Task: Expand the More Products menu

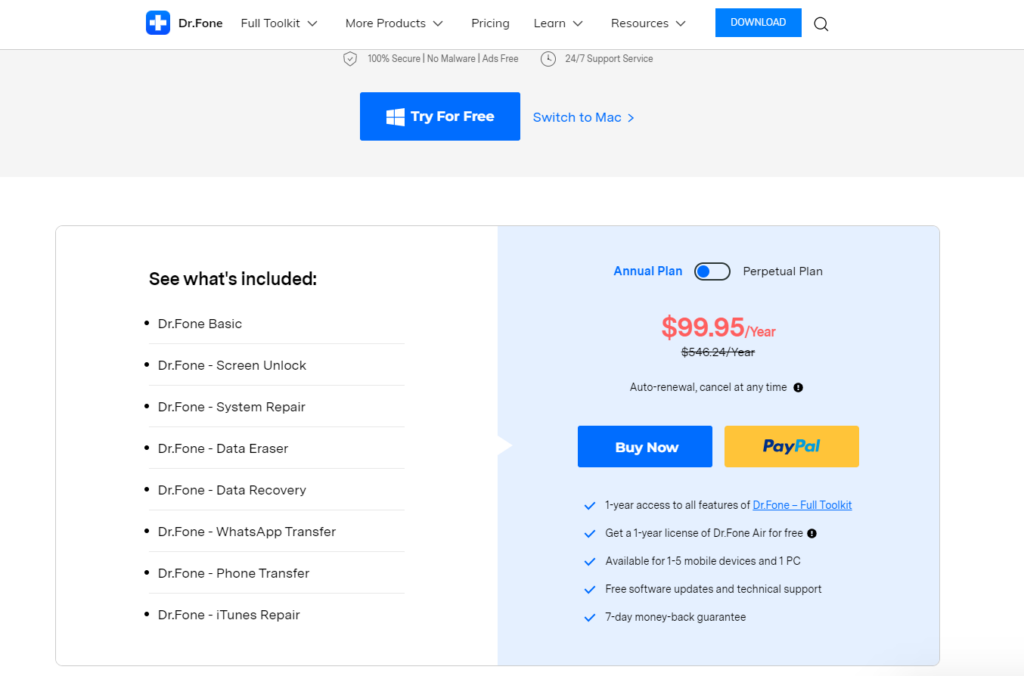Action: click(394, 23)
